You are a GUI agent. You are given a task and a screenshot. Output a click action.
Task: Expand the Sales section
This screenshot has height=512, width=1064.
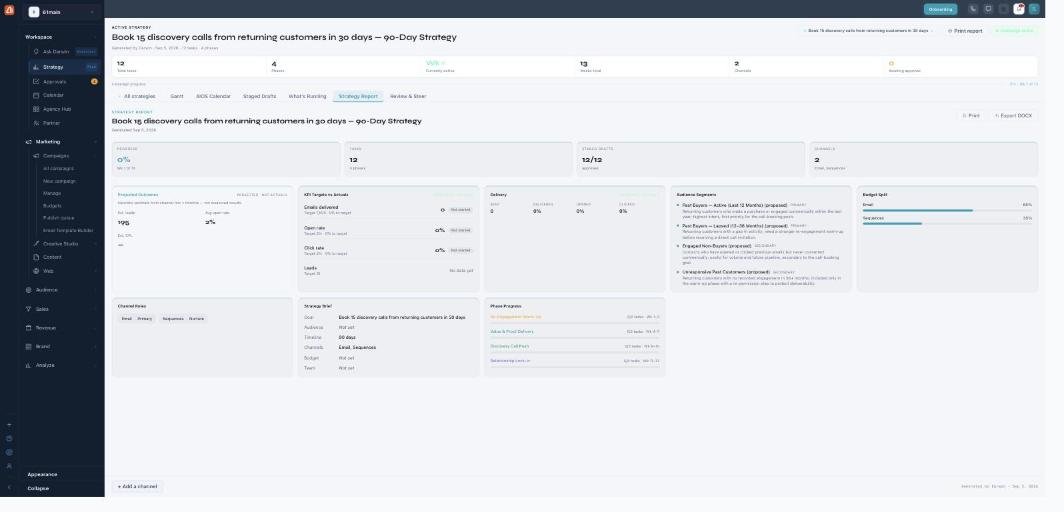(x=61, y=309)
